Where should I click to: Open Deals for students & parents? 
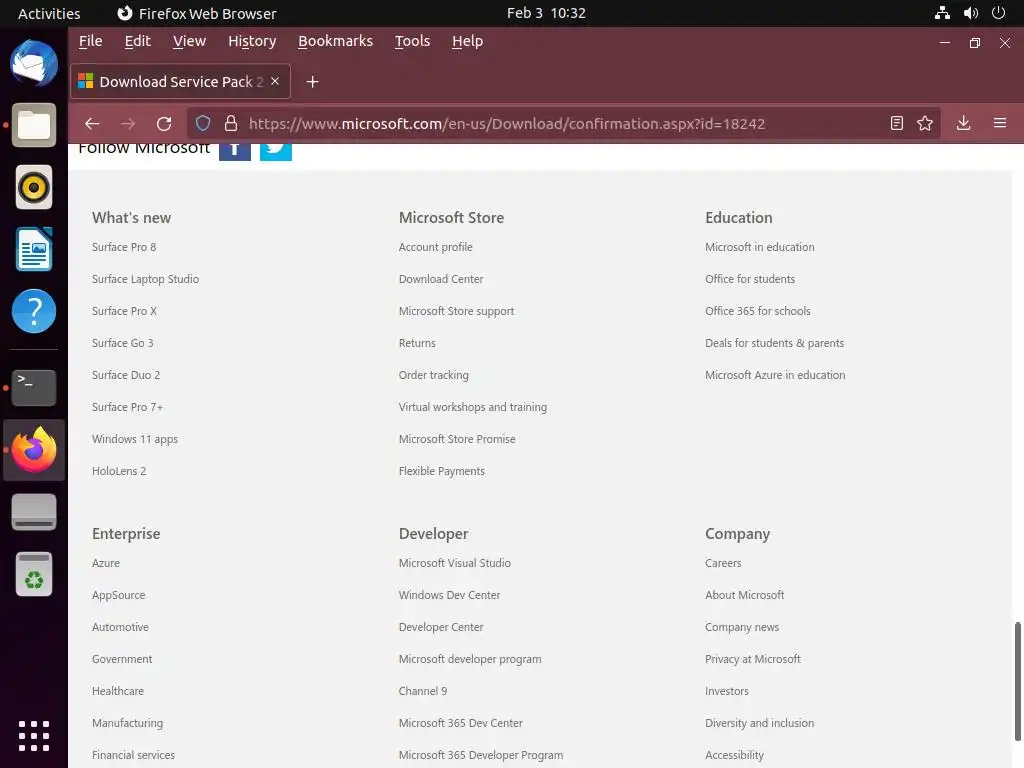pos(775,343)
